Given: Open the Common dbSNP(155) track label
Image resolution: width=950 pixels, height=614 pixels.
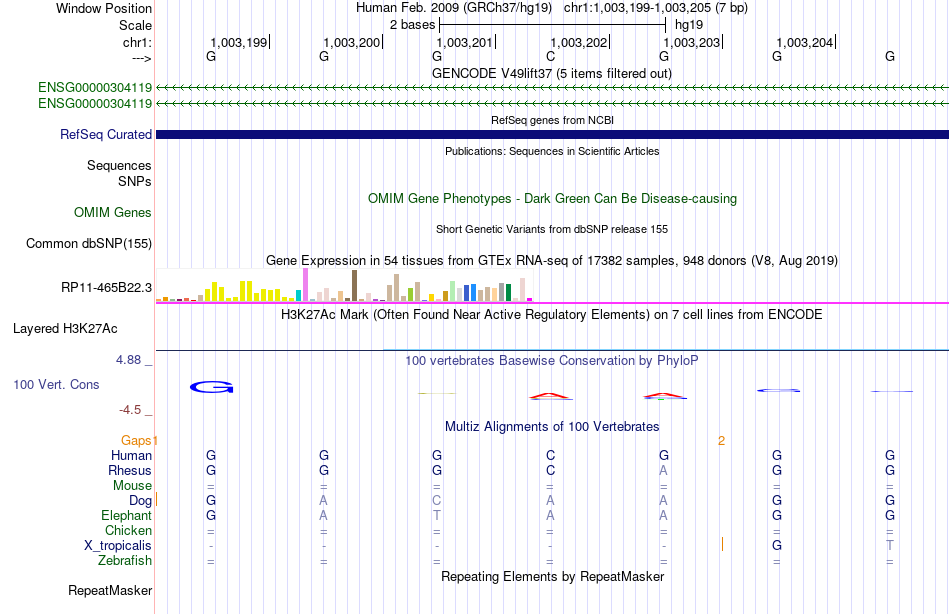Looking at the screenshot, I should click(x=89, y=244).
